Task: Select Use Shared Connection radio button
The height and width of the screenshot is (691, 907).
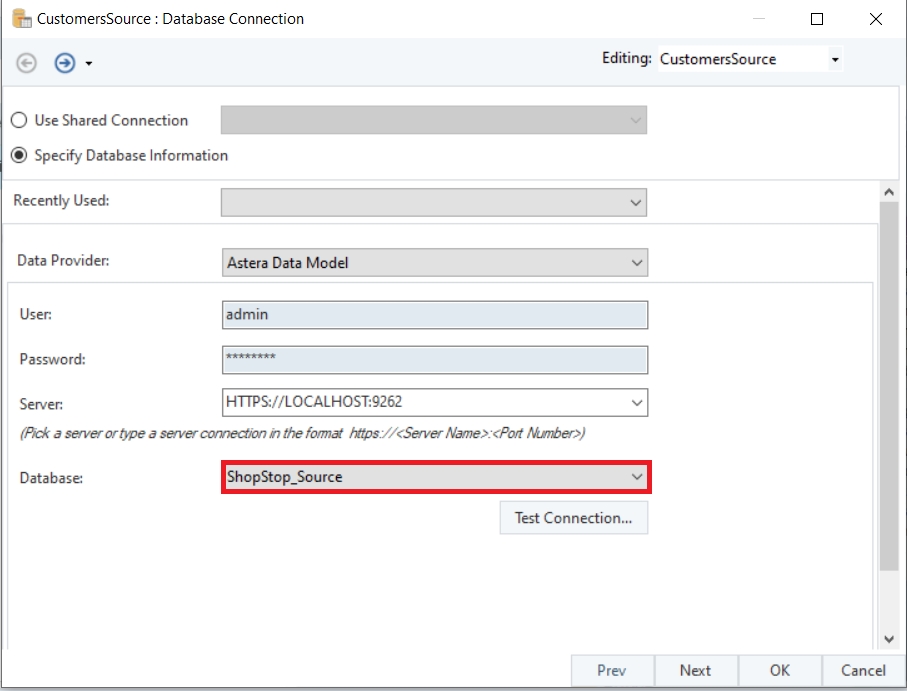Action: (x=19, y=120)
